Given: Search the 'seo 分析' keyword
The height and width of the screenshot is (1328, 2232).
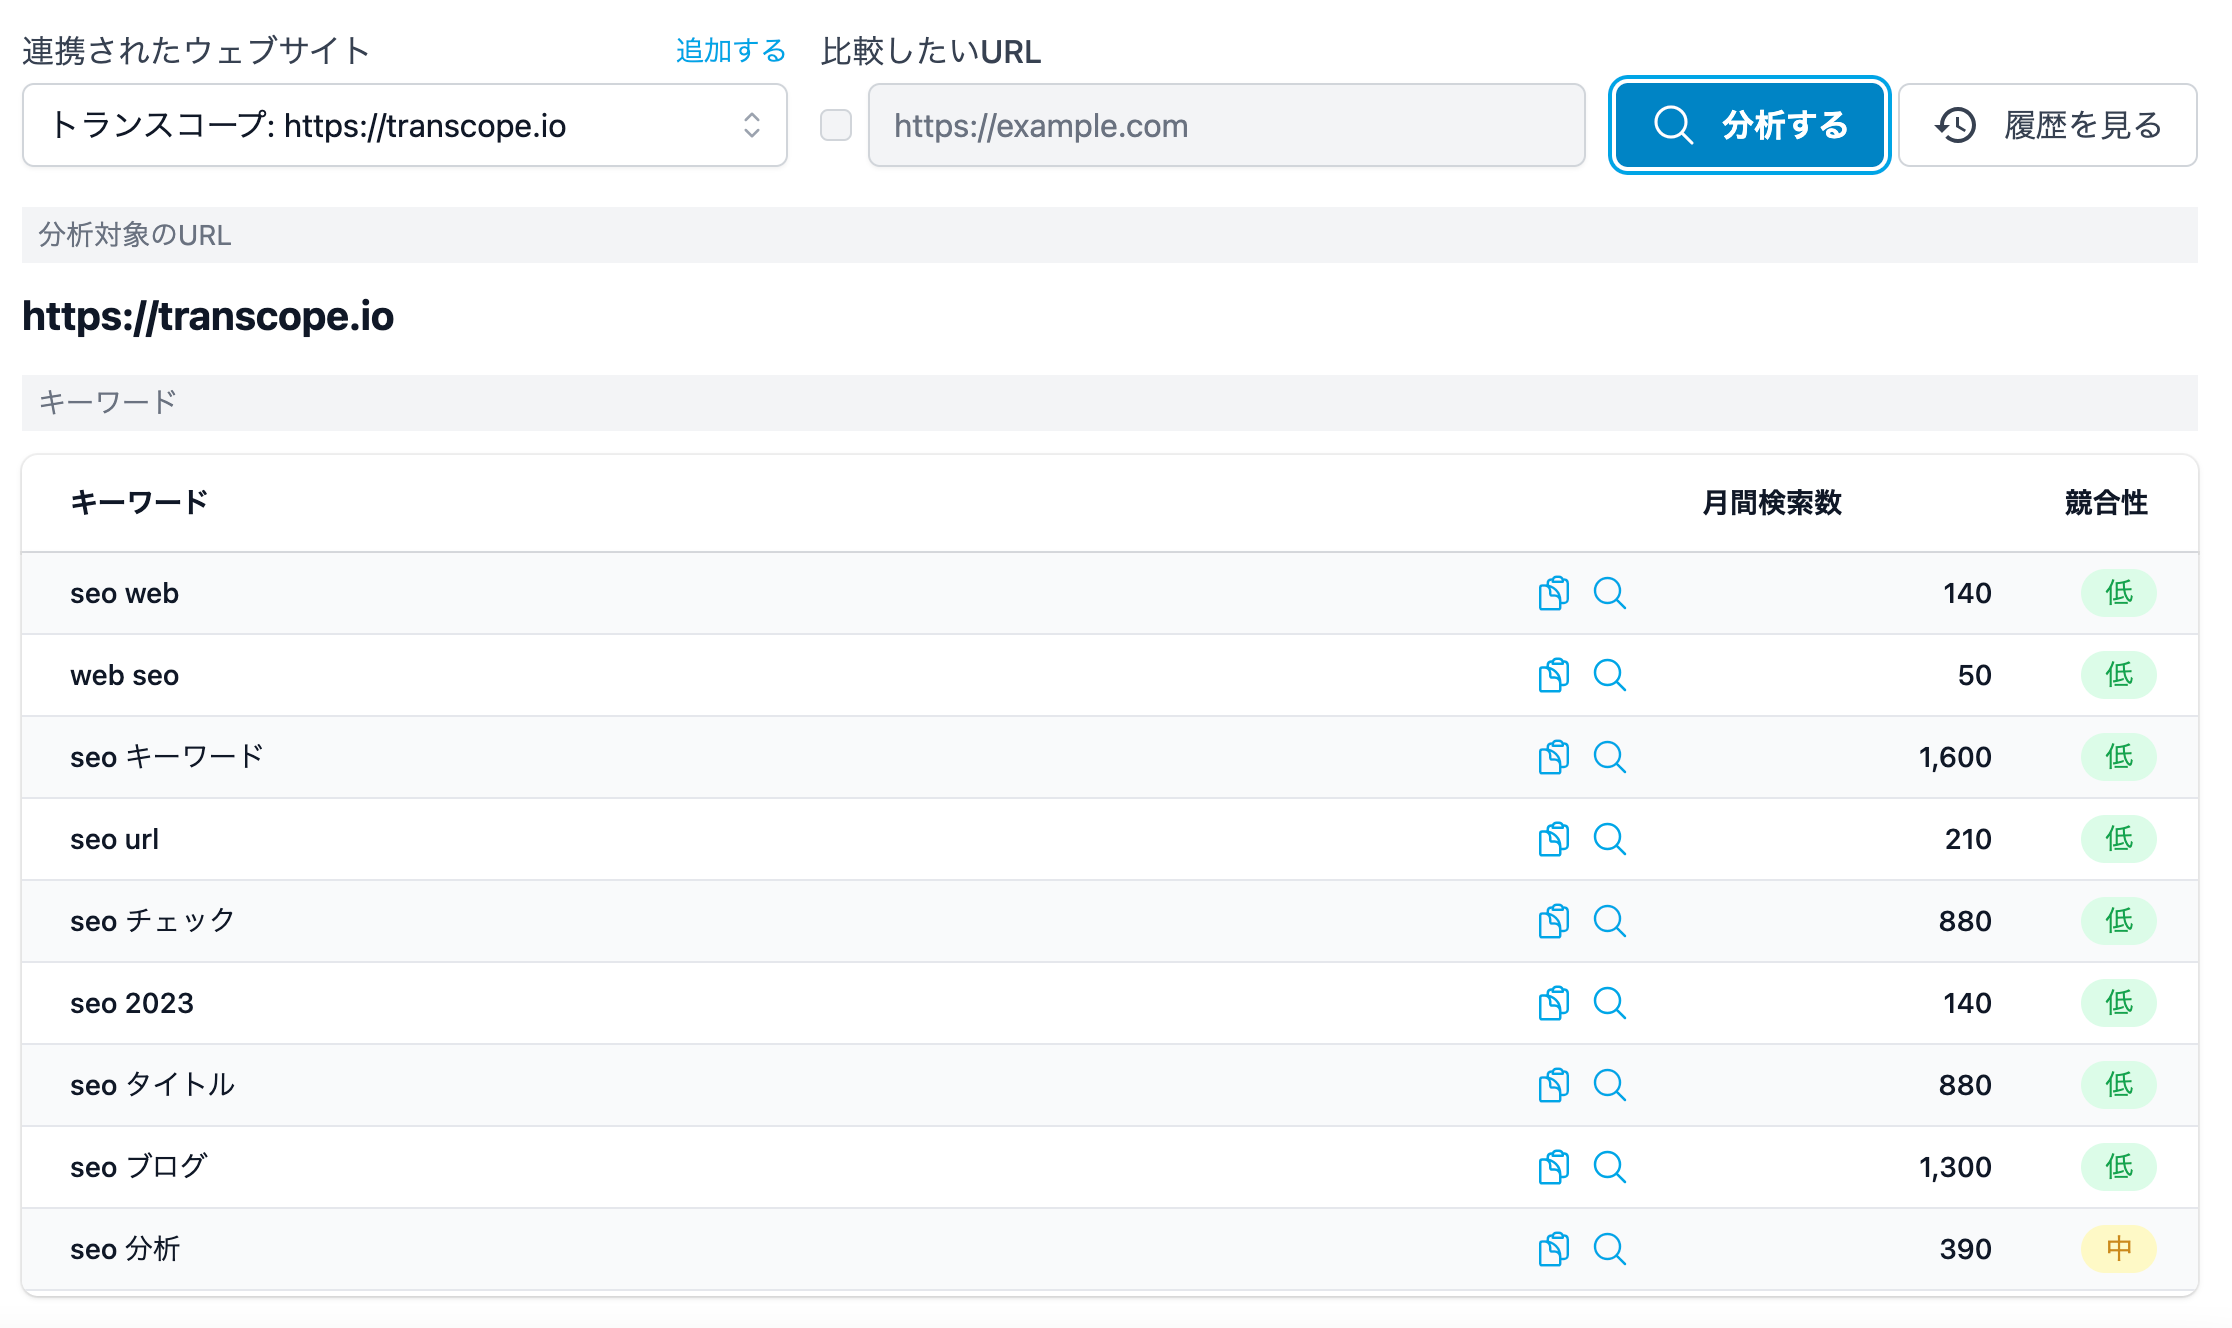Looking at the screenshot, I should coord(1609,1249).
